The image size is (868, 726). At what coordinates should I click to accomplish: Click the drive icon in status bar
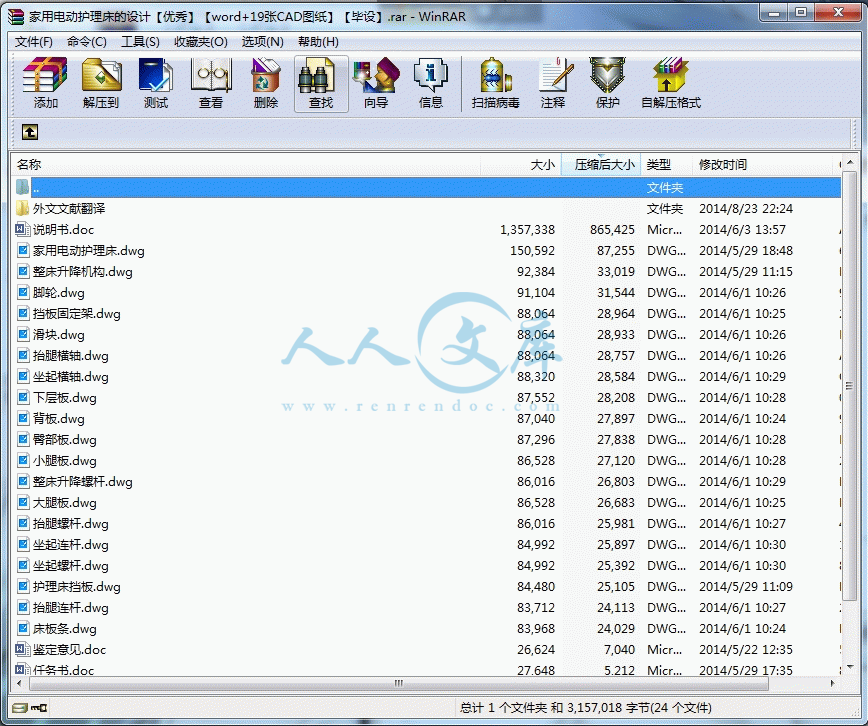click(20, 708)
